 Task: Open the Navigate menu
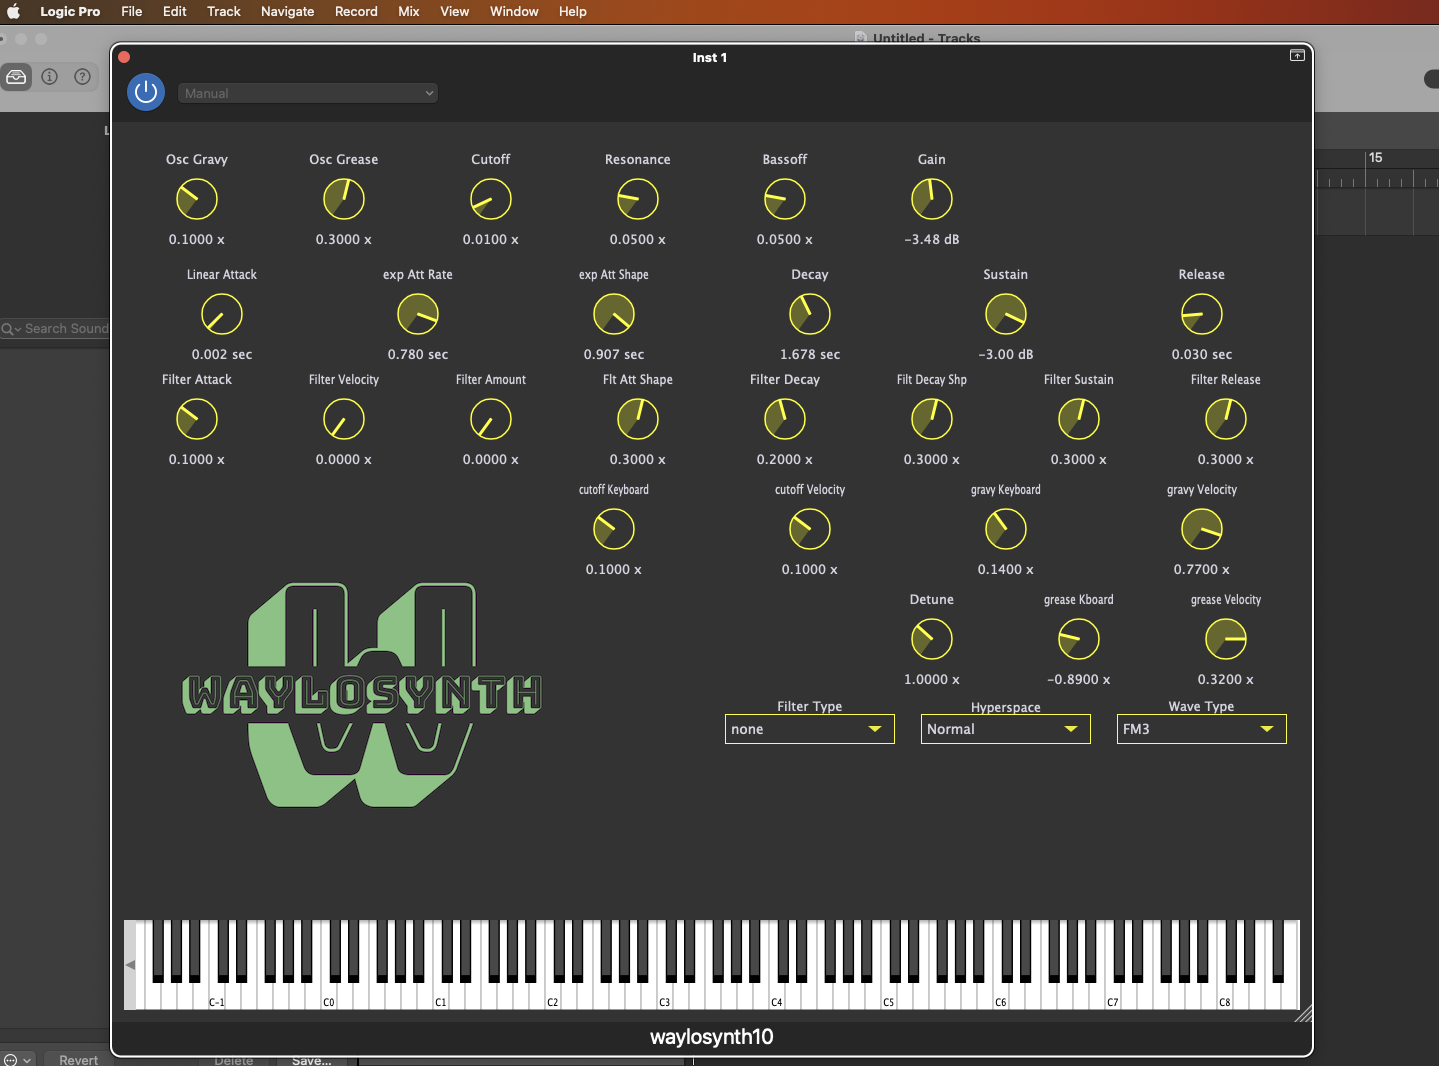pos(288,12)
